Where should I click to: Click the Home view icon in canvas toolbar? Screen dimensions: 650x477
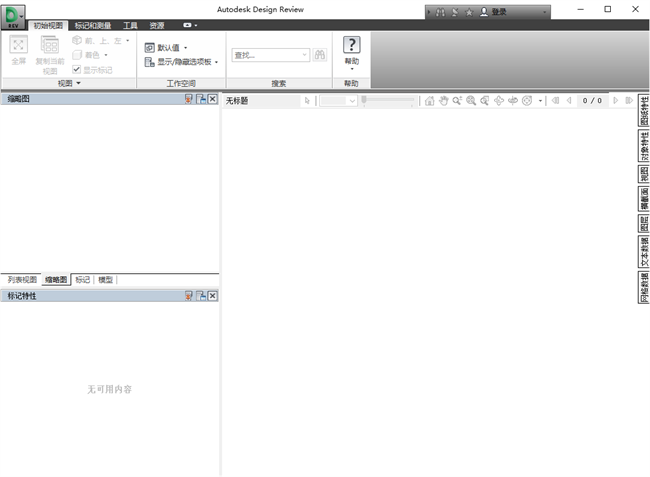coord(429,101)
